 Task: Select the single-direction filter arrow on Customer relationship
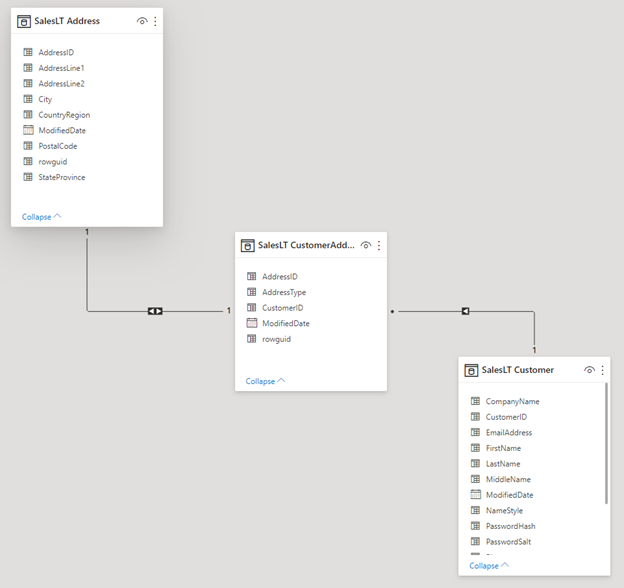pos(466,311)
